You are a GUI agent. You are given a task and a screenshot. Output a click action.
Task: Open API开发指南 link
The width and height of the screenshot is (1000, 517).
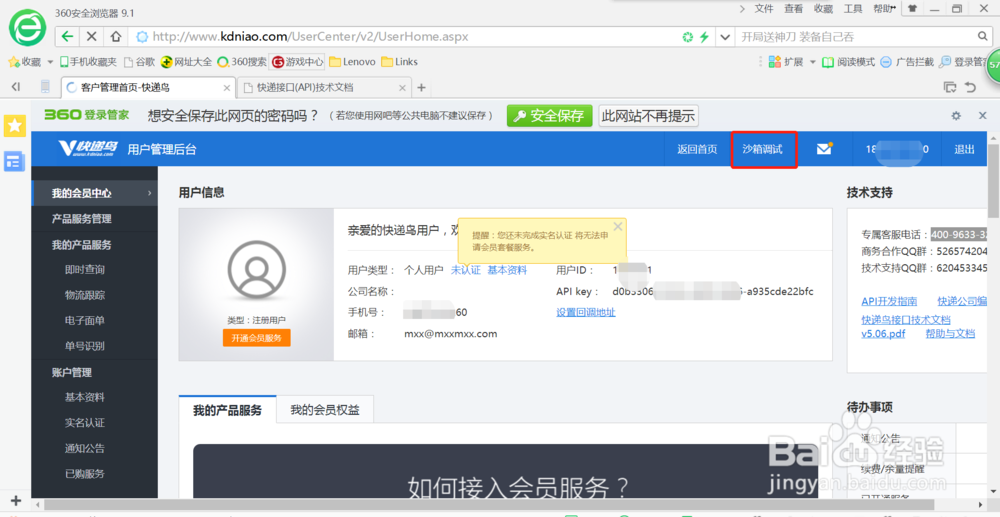point(889,301)
